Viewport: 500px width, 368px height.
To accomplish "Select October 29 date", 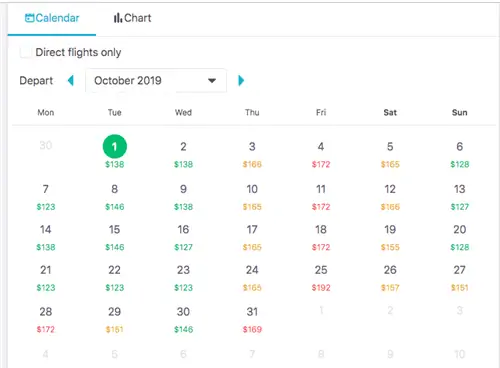I will click(x=115, y=320).
